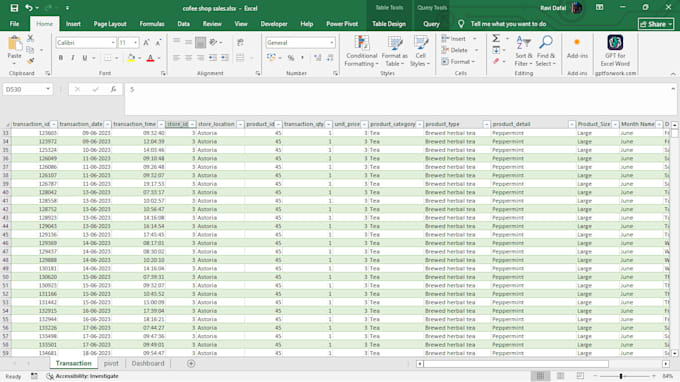
Task: Open Conditional Formatting menu
Action: (361, 51)
